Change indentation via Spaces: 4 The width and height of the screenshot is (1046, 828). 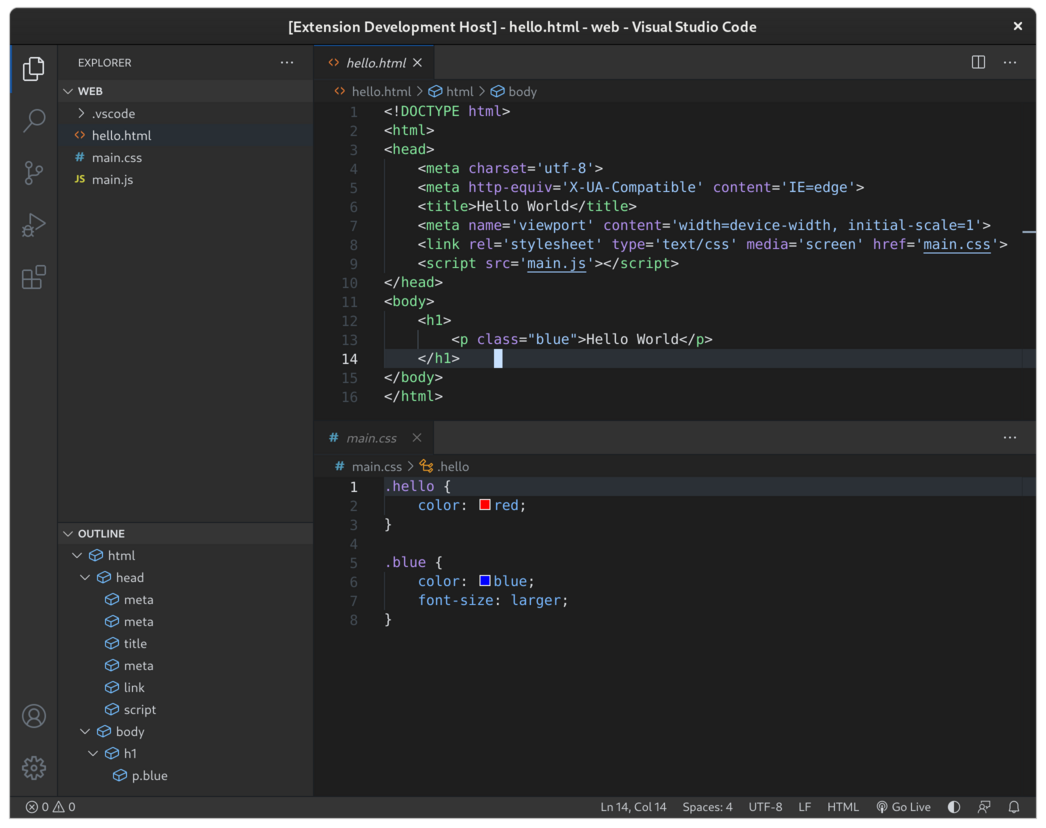[x=707, y=807]
